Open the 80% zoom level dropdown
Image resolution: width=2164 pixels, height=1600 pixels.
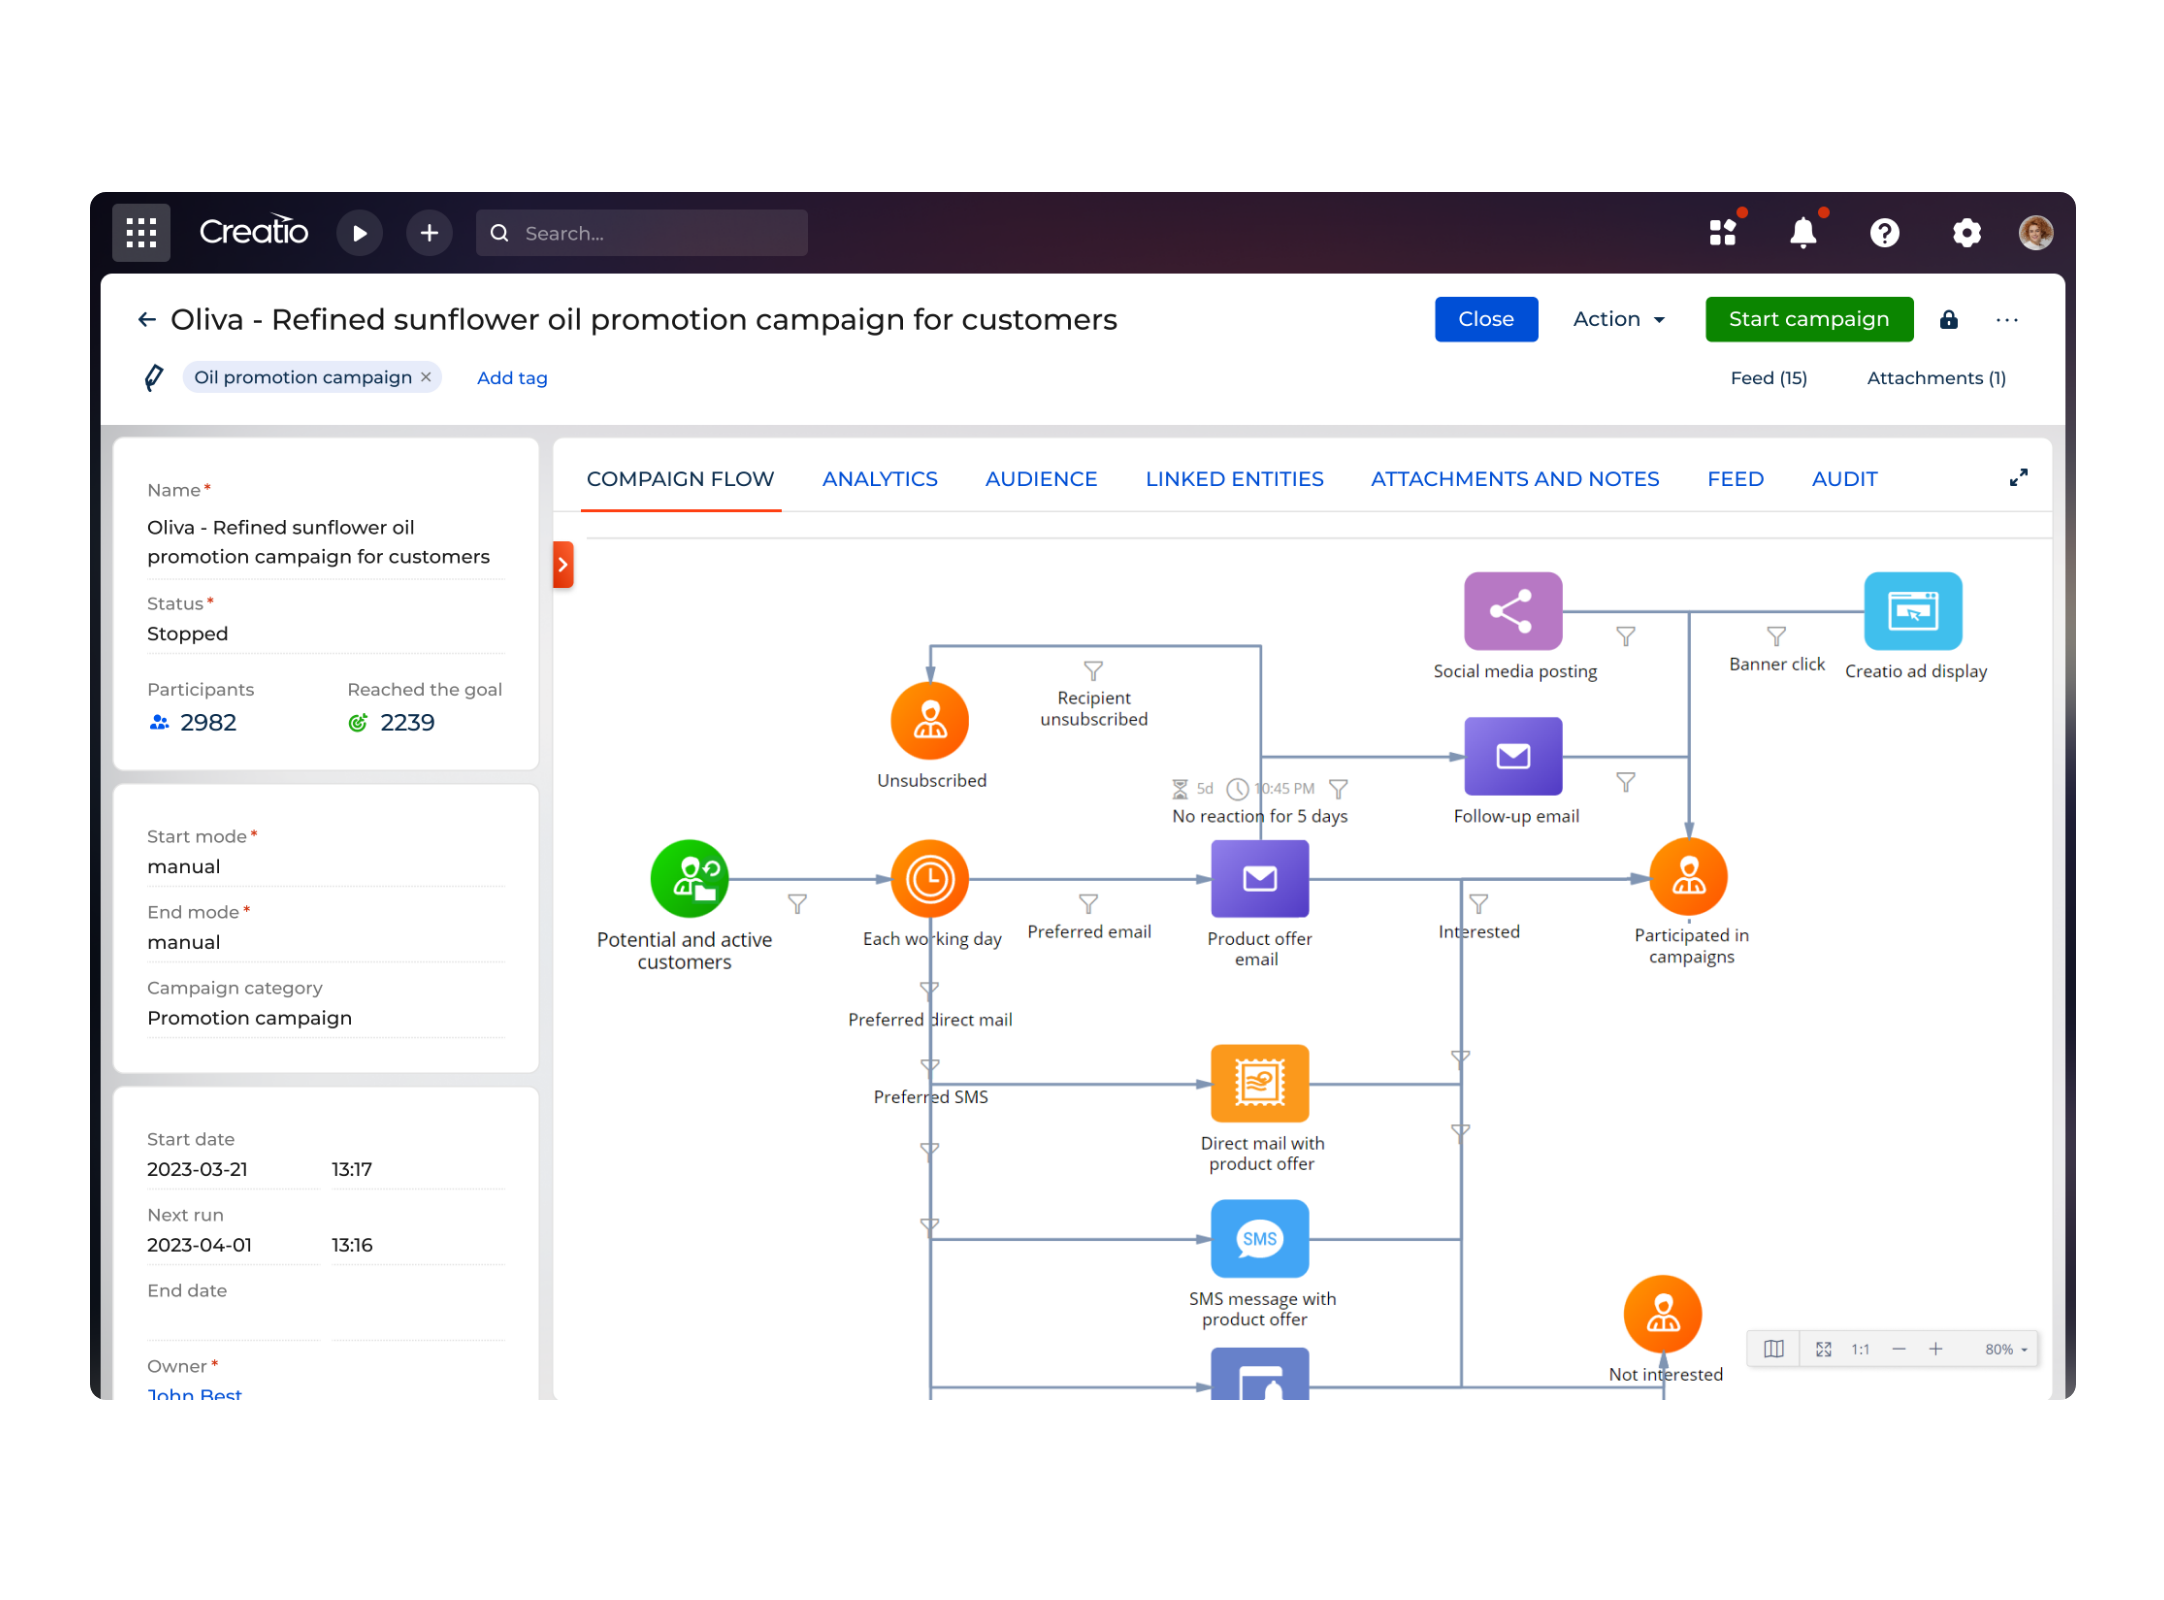2003,1348
